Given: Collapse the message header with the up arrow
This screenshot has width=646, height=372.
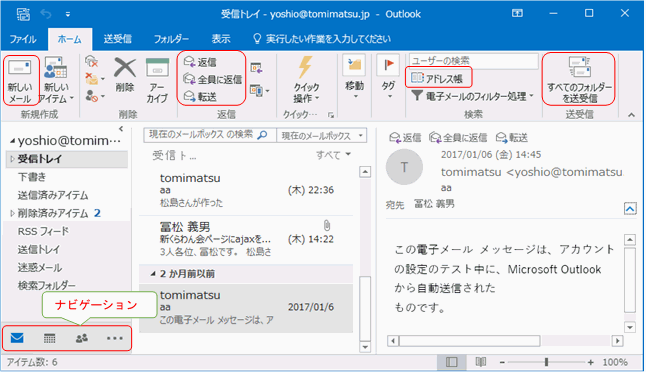Looking at the screenshot, I should tap(630, 209).
